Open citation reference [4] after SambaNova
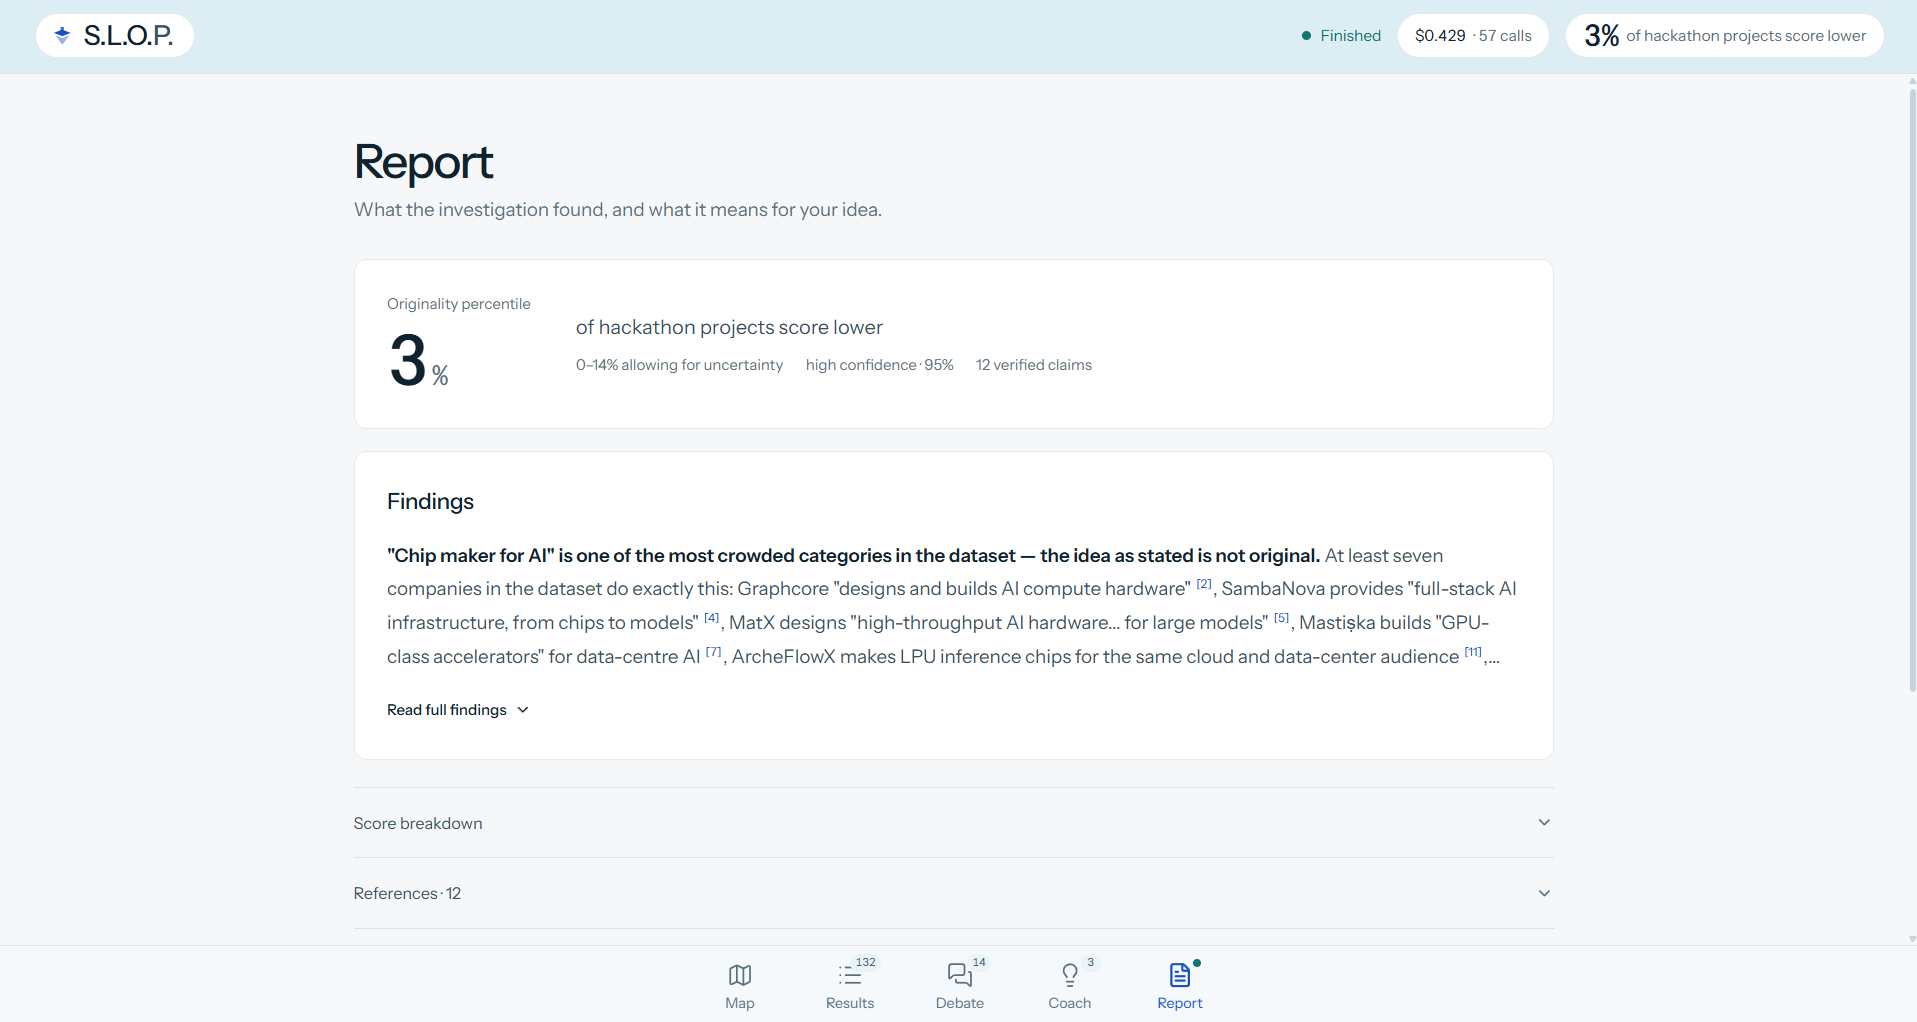 [711, 618]
